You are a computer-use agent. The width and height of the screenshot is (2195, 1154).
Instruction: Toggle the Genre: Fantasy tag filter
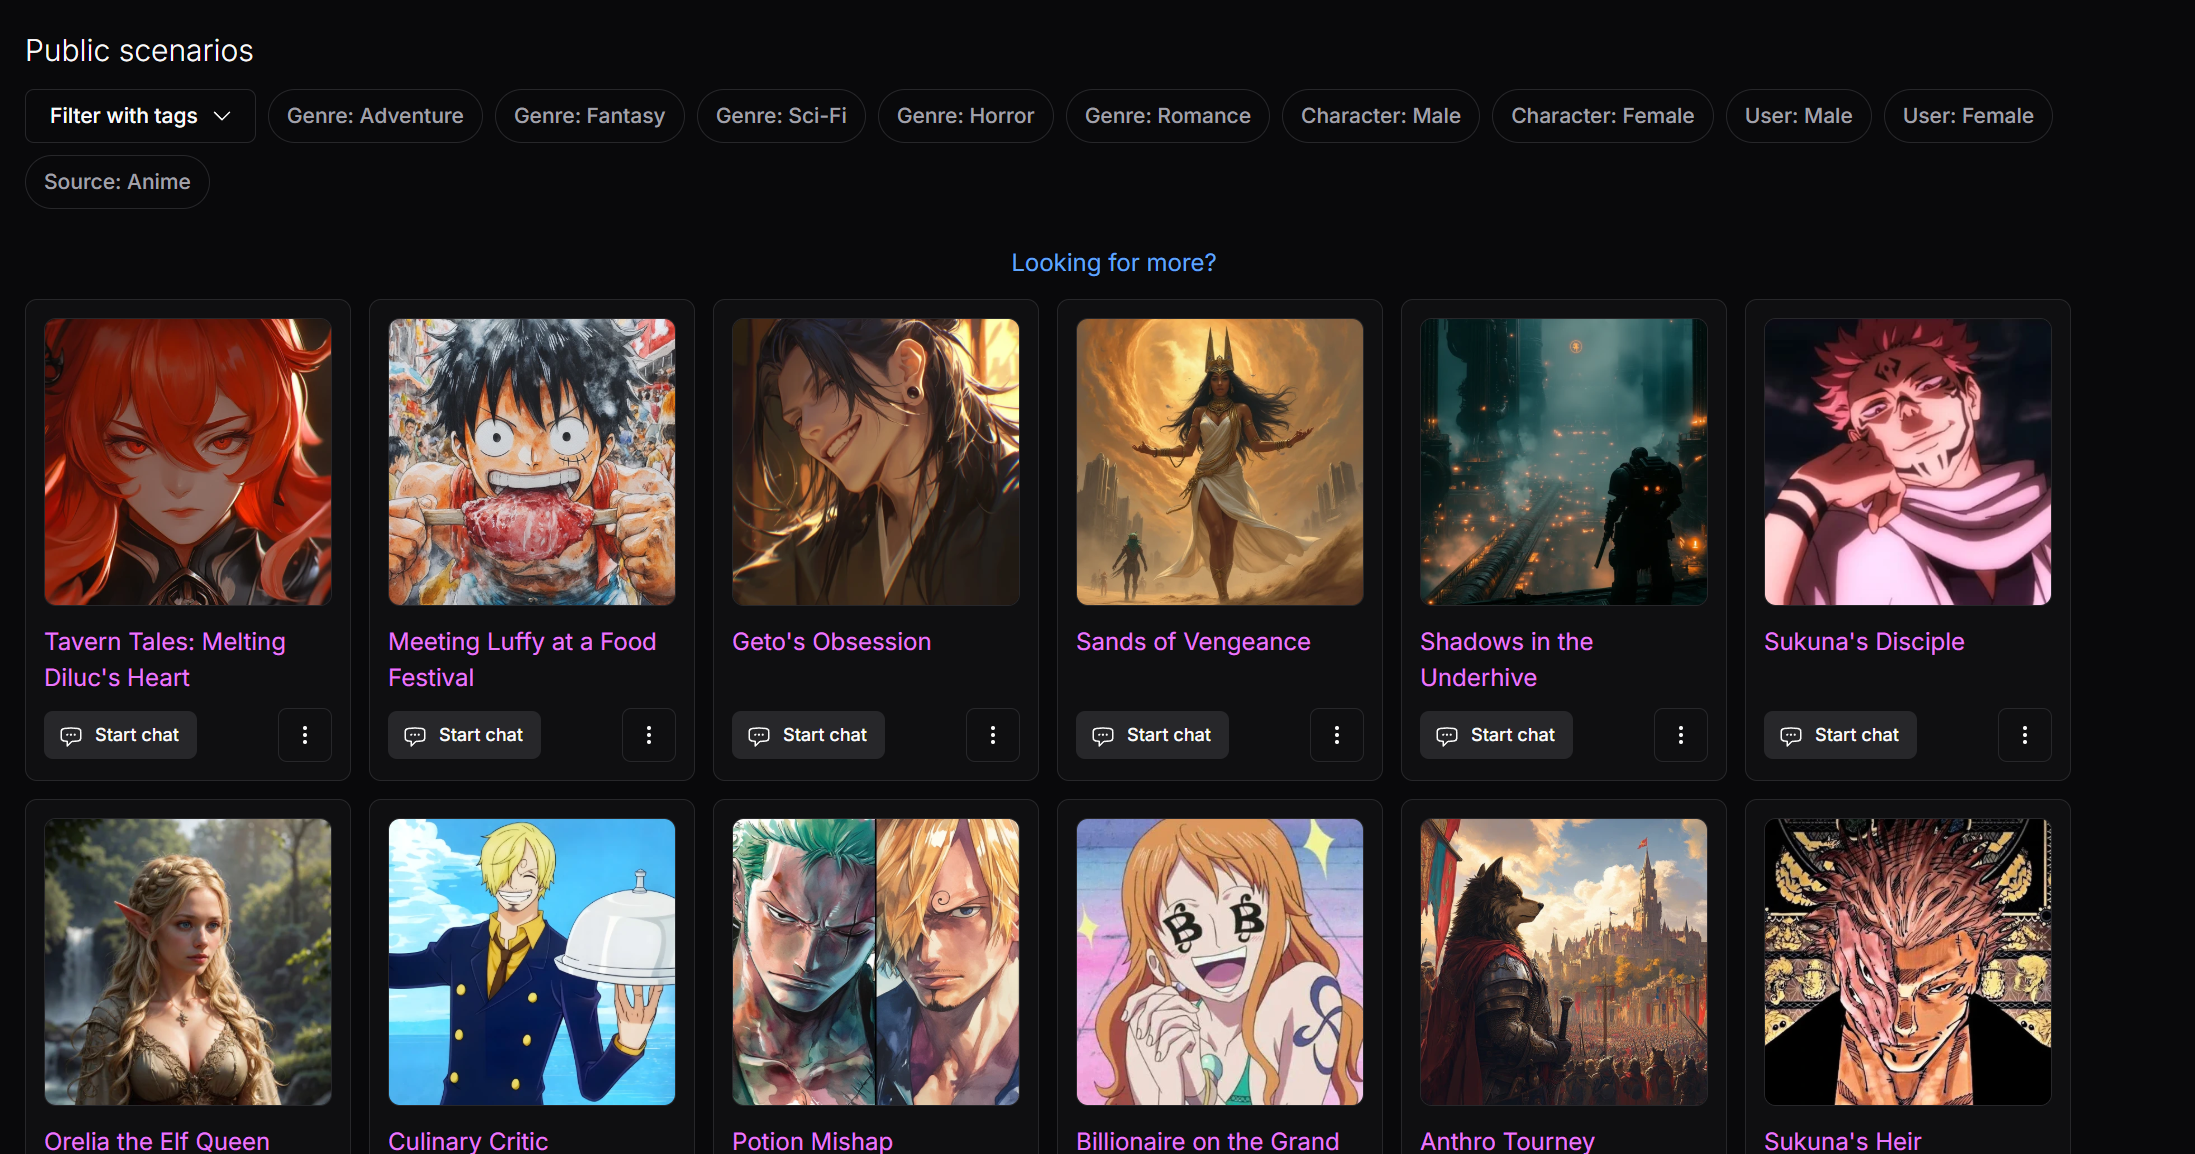click(x=589, y=116)
